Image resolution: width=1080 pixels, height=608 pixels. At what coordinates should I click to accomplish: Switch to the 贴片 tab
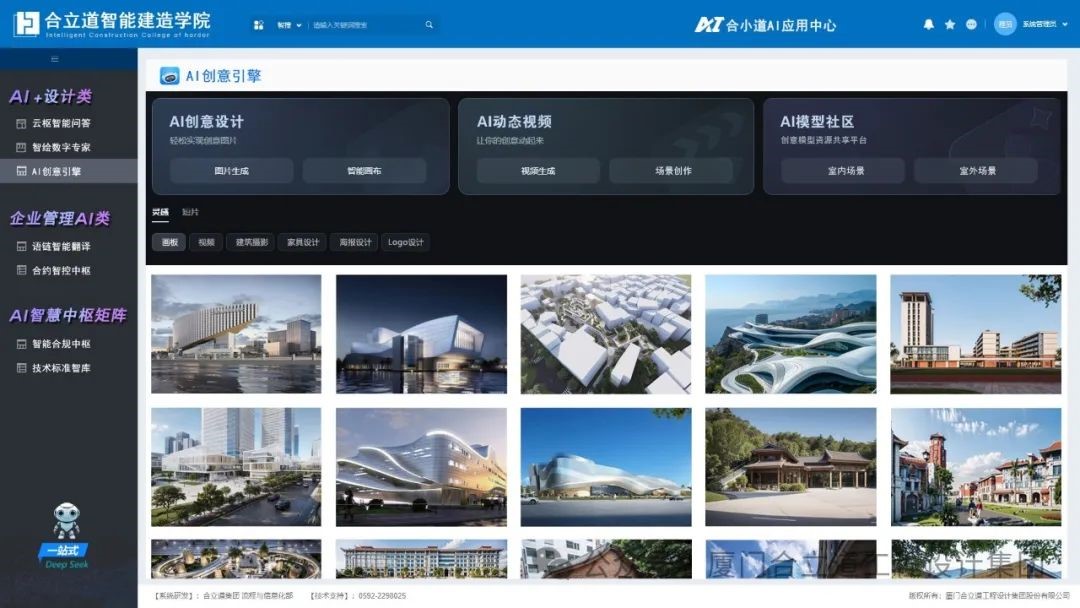[x=190, y=212]
